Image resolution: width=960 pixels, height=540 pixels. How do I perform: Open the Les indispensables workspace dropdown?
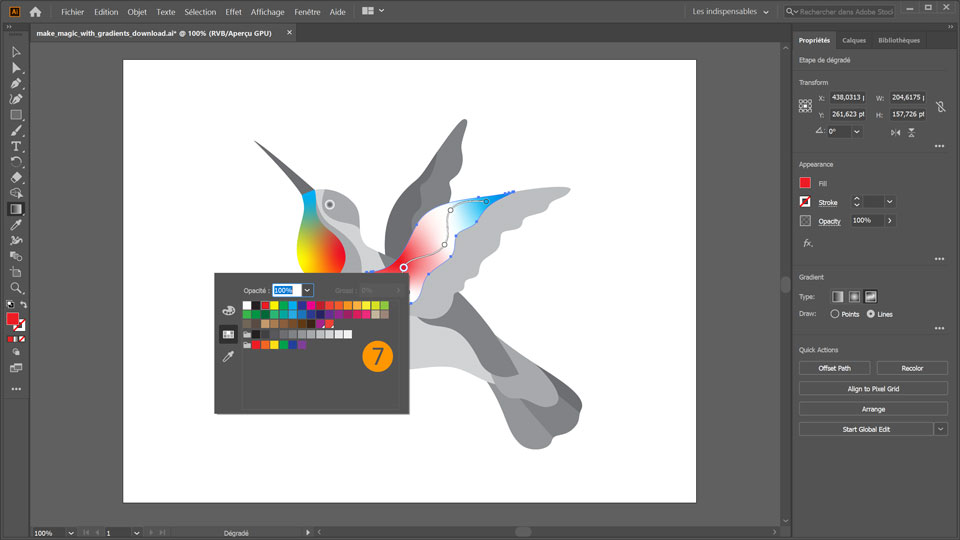tap(730, 12)
